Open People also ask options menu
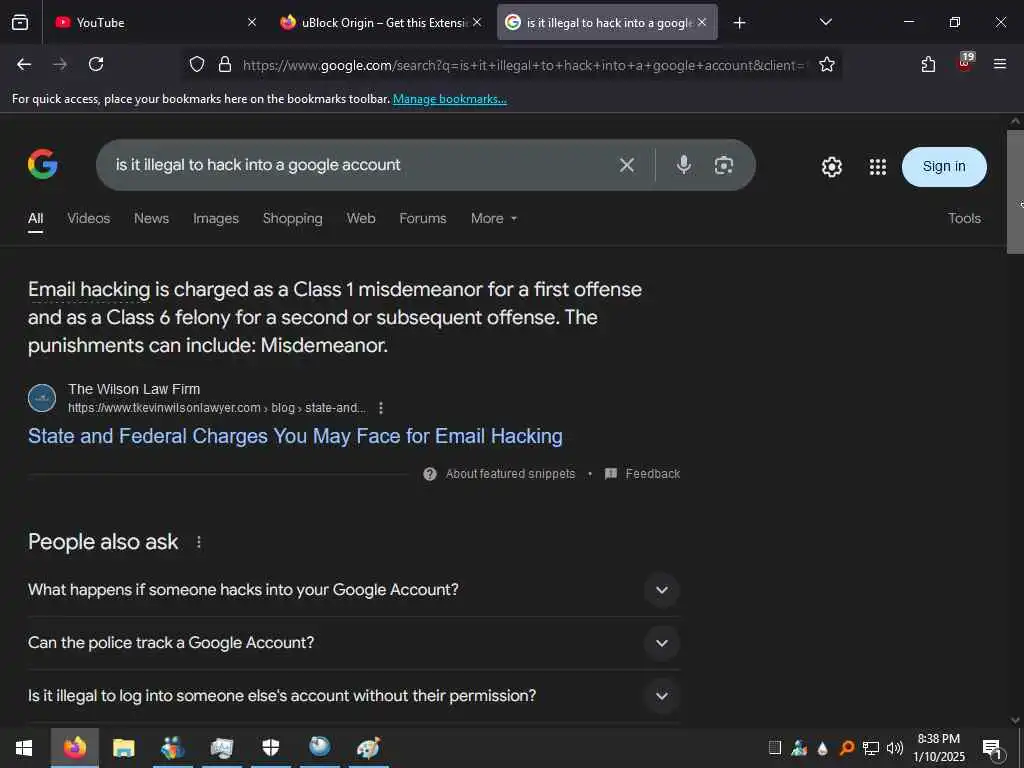The image size is (1024, 768). tap(199, 542)
